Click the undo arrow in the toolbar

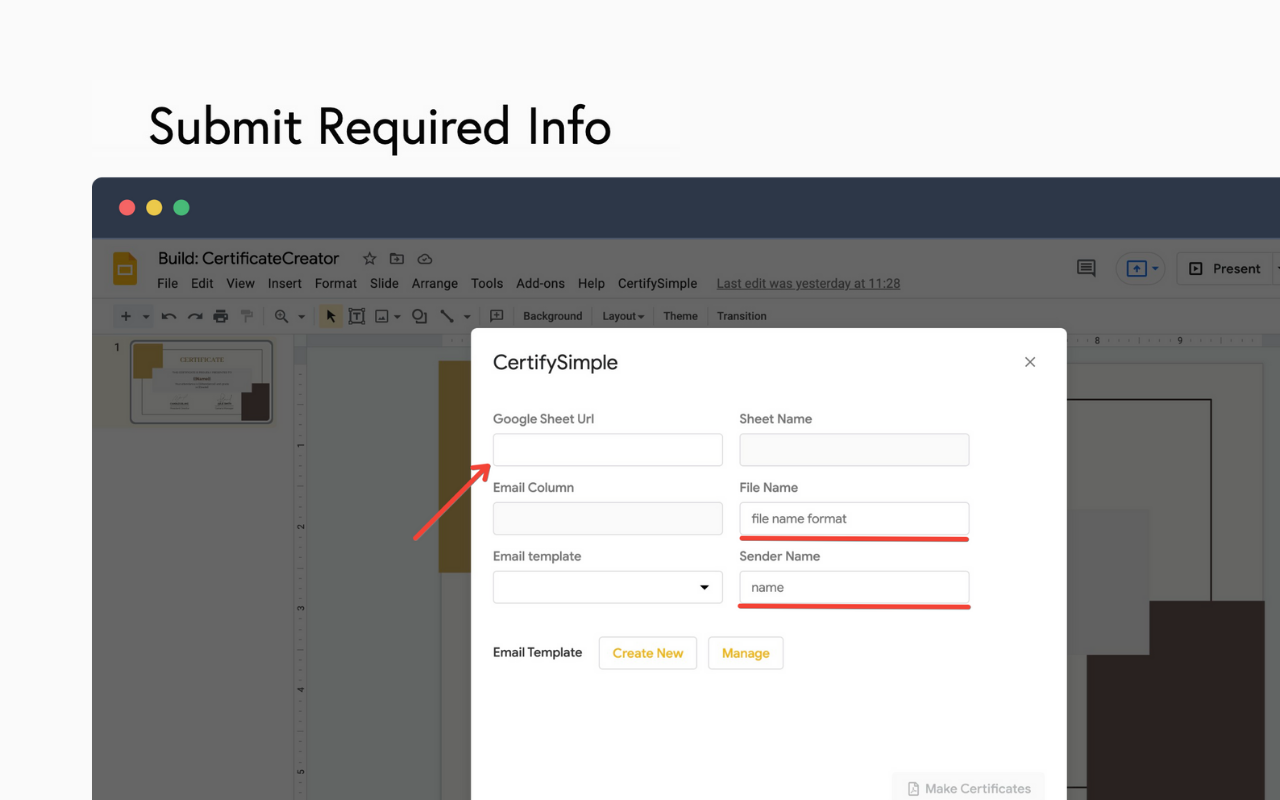(169, 316)
